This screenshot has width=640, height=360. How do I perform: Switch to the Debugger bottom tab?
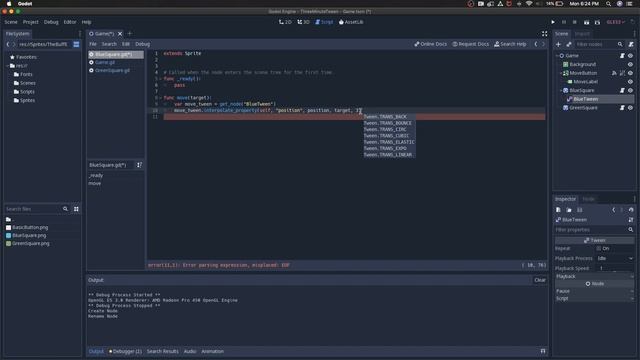click(126, 351)
